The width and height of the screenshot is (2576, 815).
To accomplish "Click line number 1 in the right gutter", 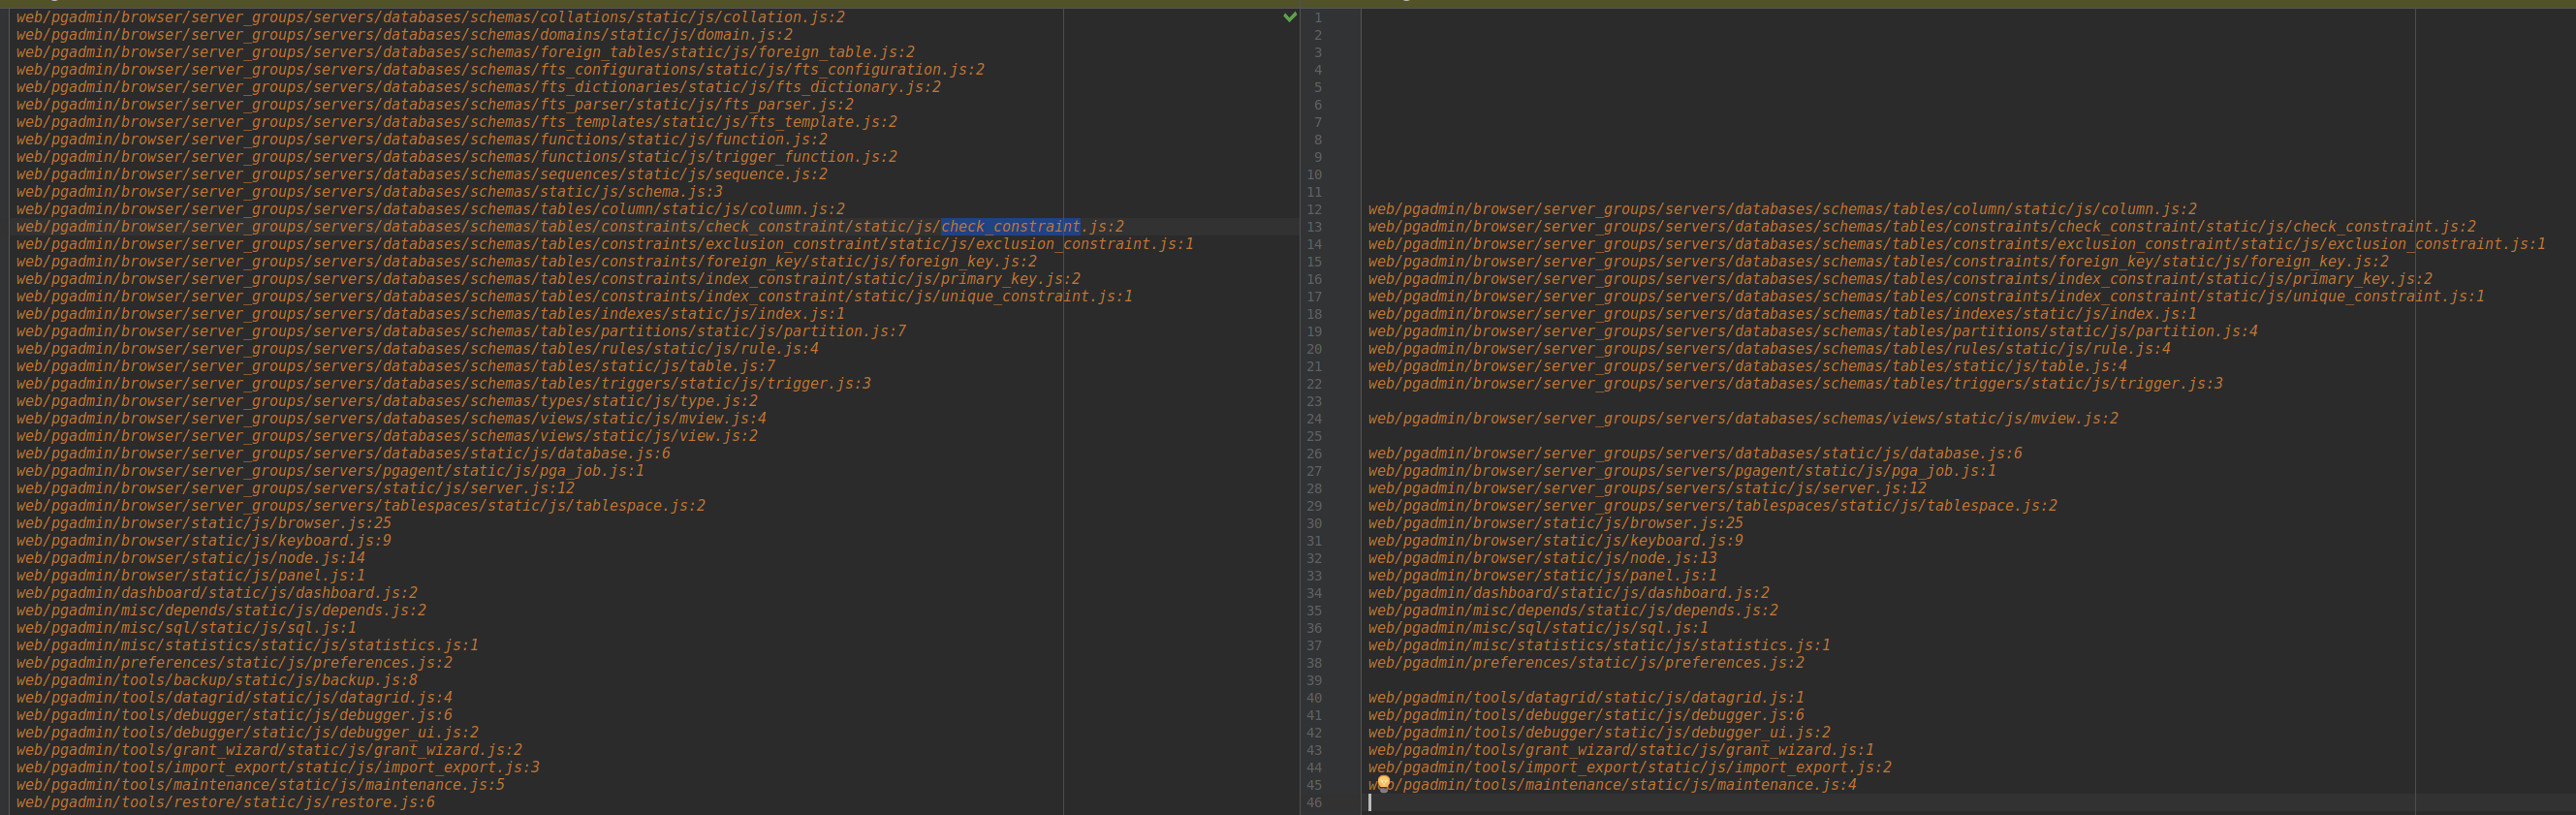I will 1318,18.
